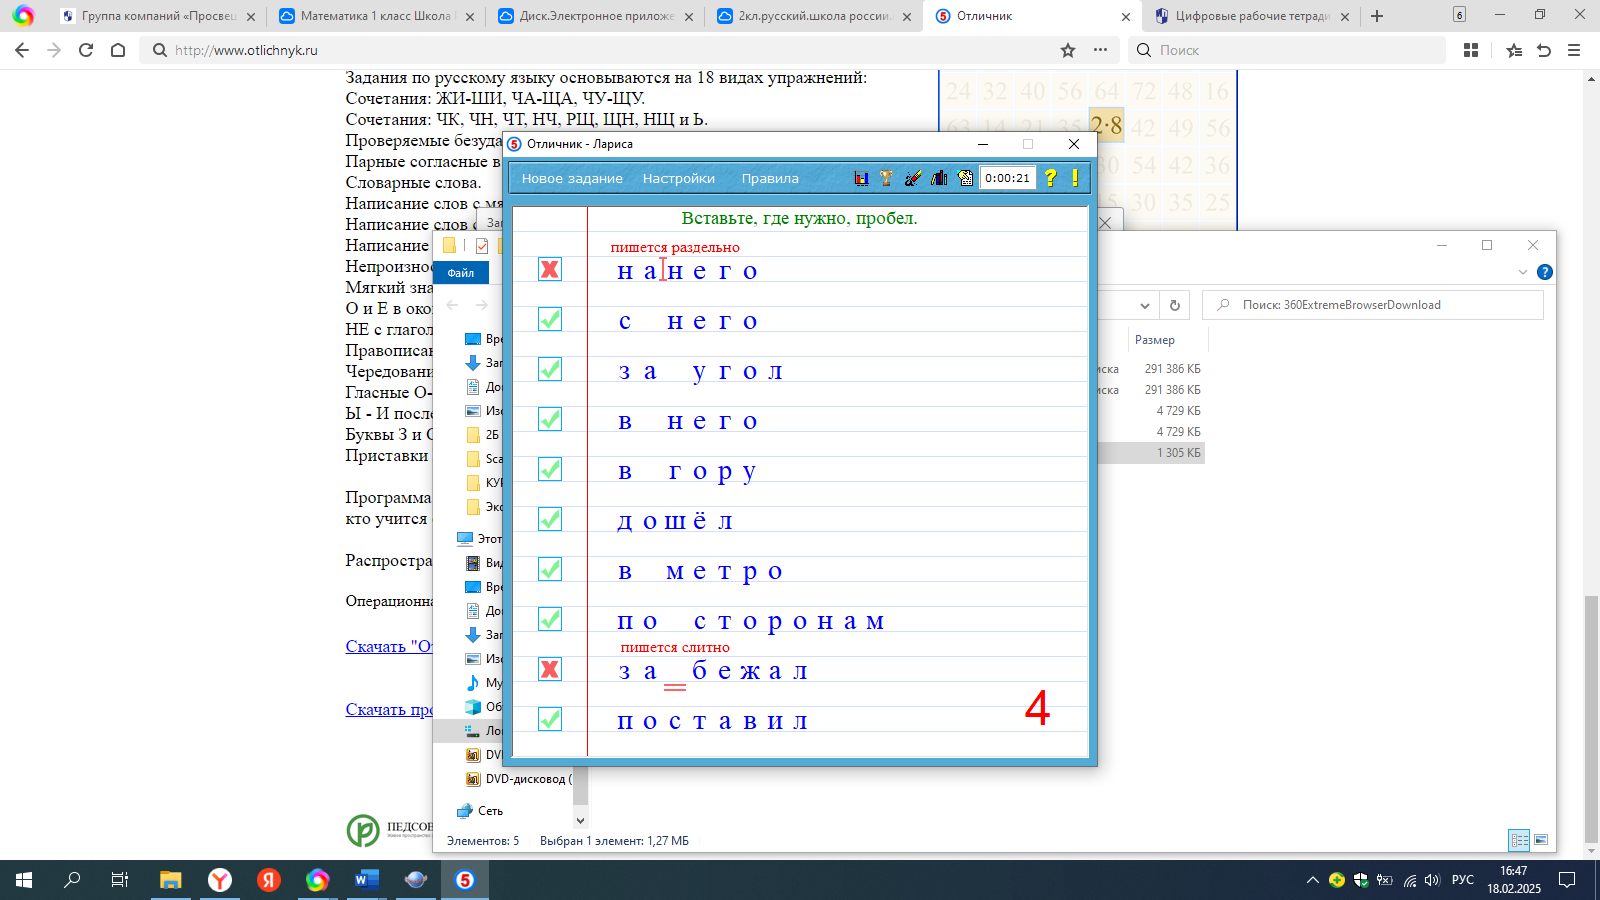Toggle the green checkbox beside 'за угол'
This screenshot has width=1600, height=900.
click(550, 369)
